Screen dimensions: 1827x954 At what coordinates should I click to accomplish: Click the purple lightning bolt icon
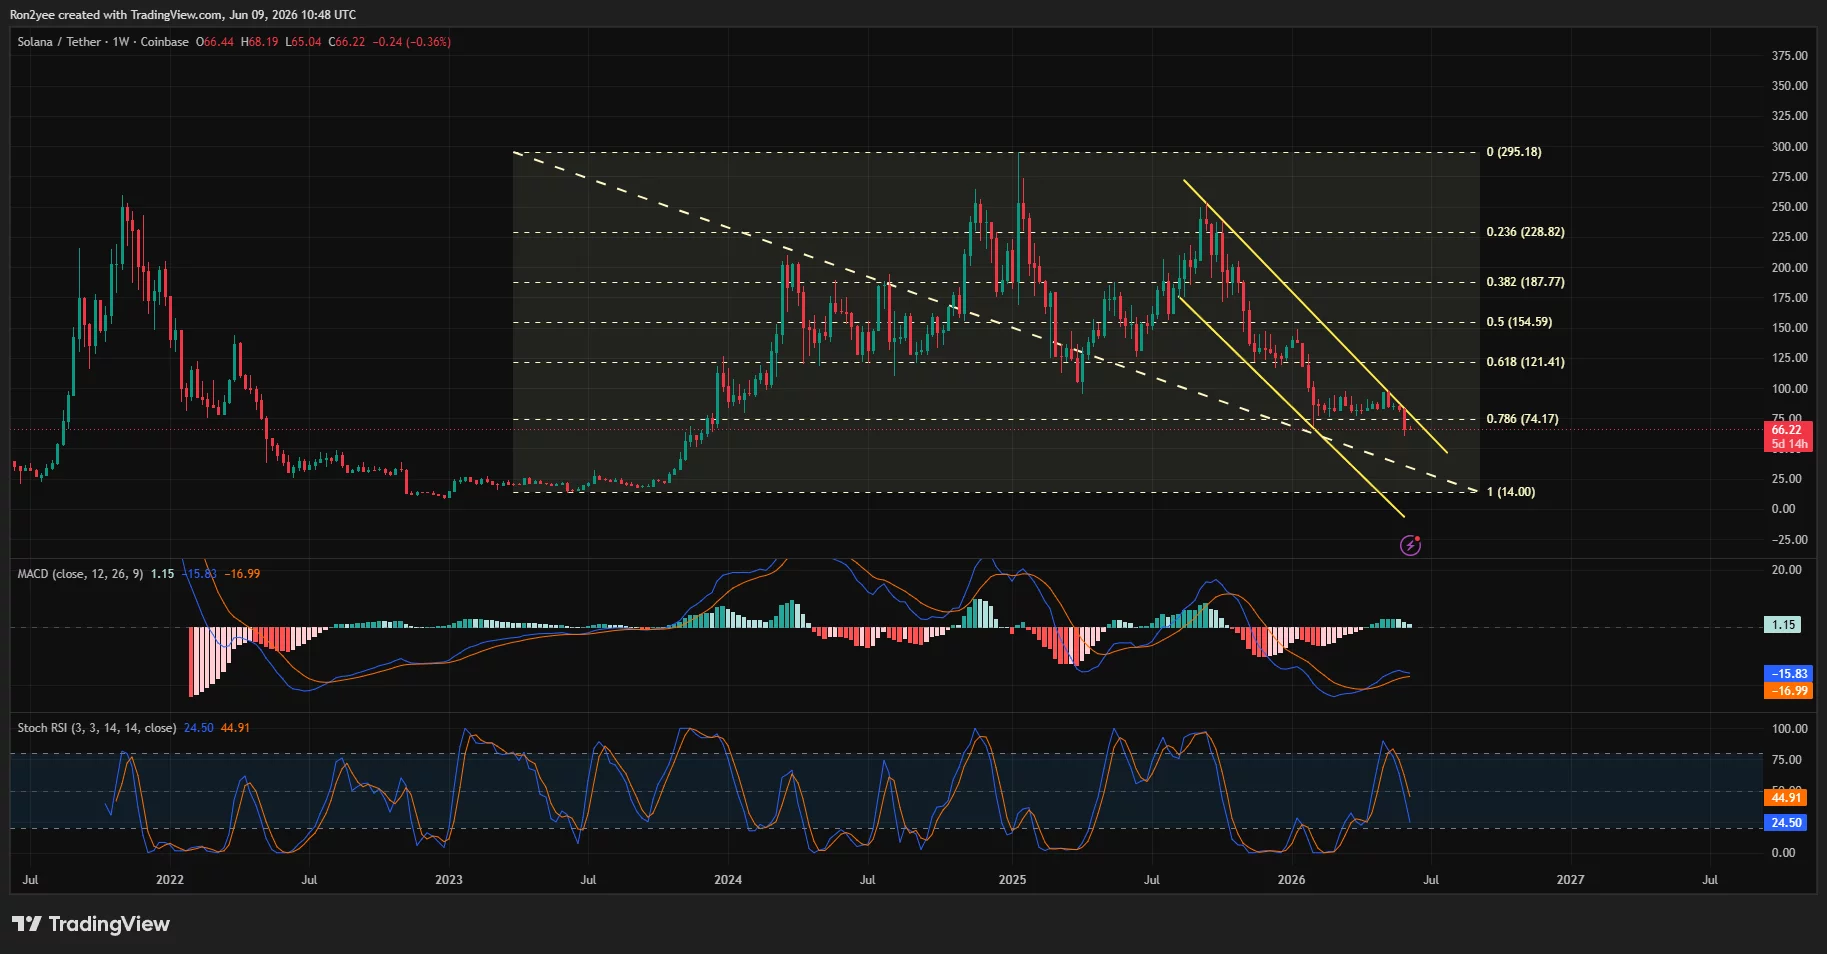point(1410,545)
